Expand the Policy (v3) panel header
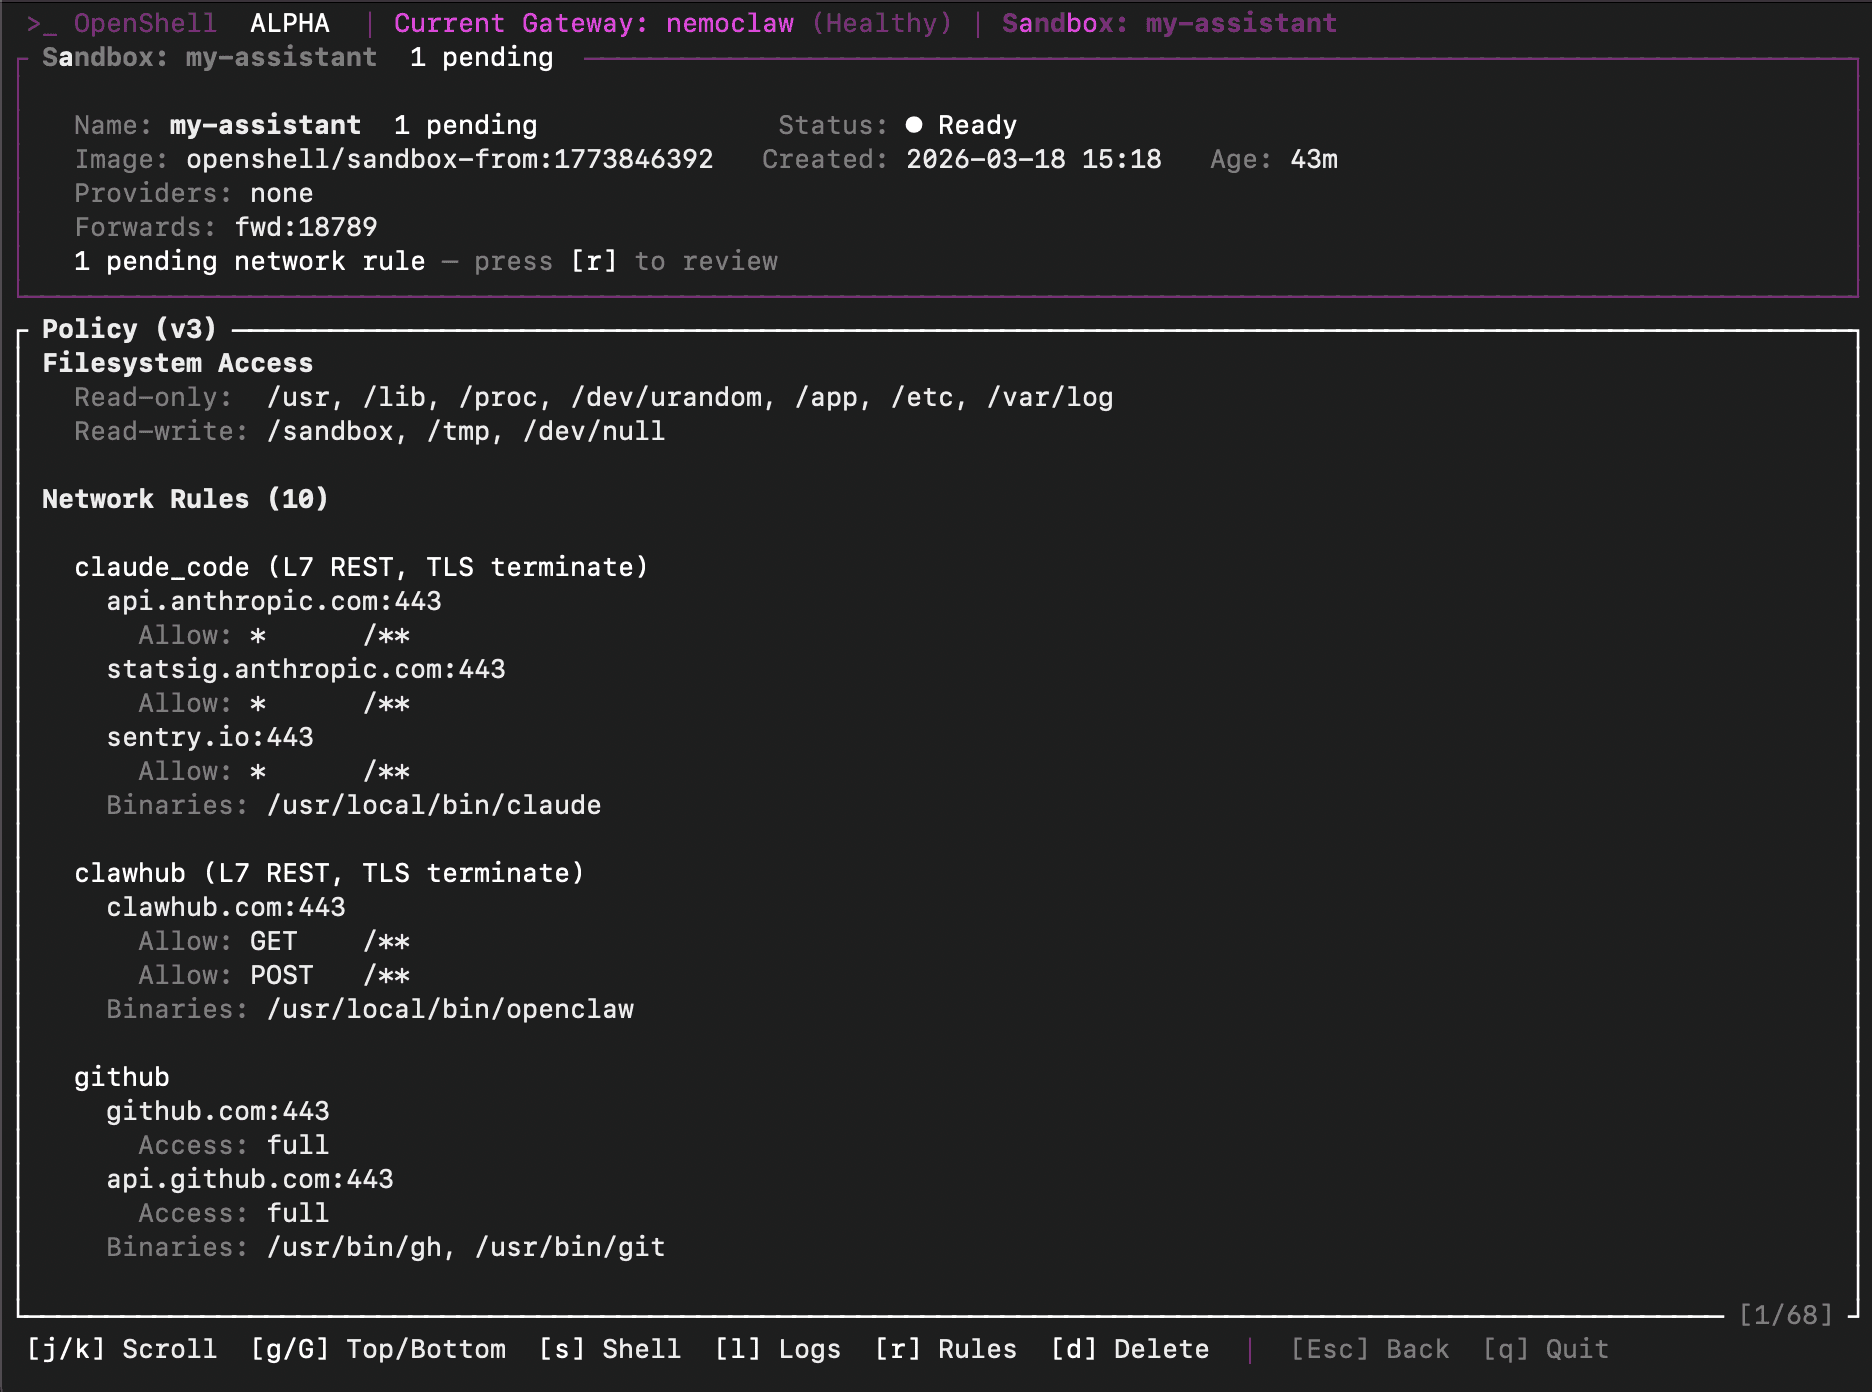 tap(128, 328)
